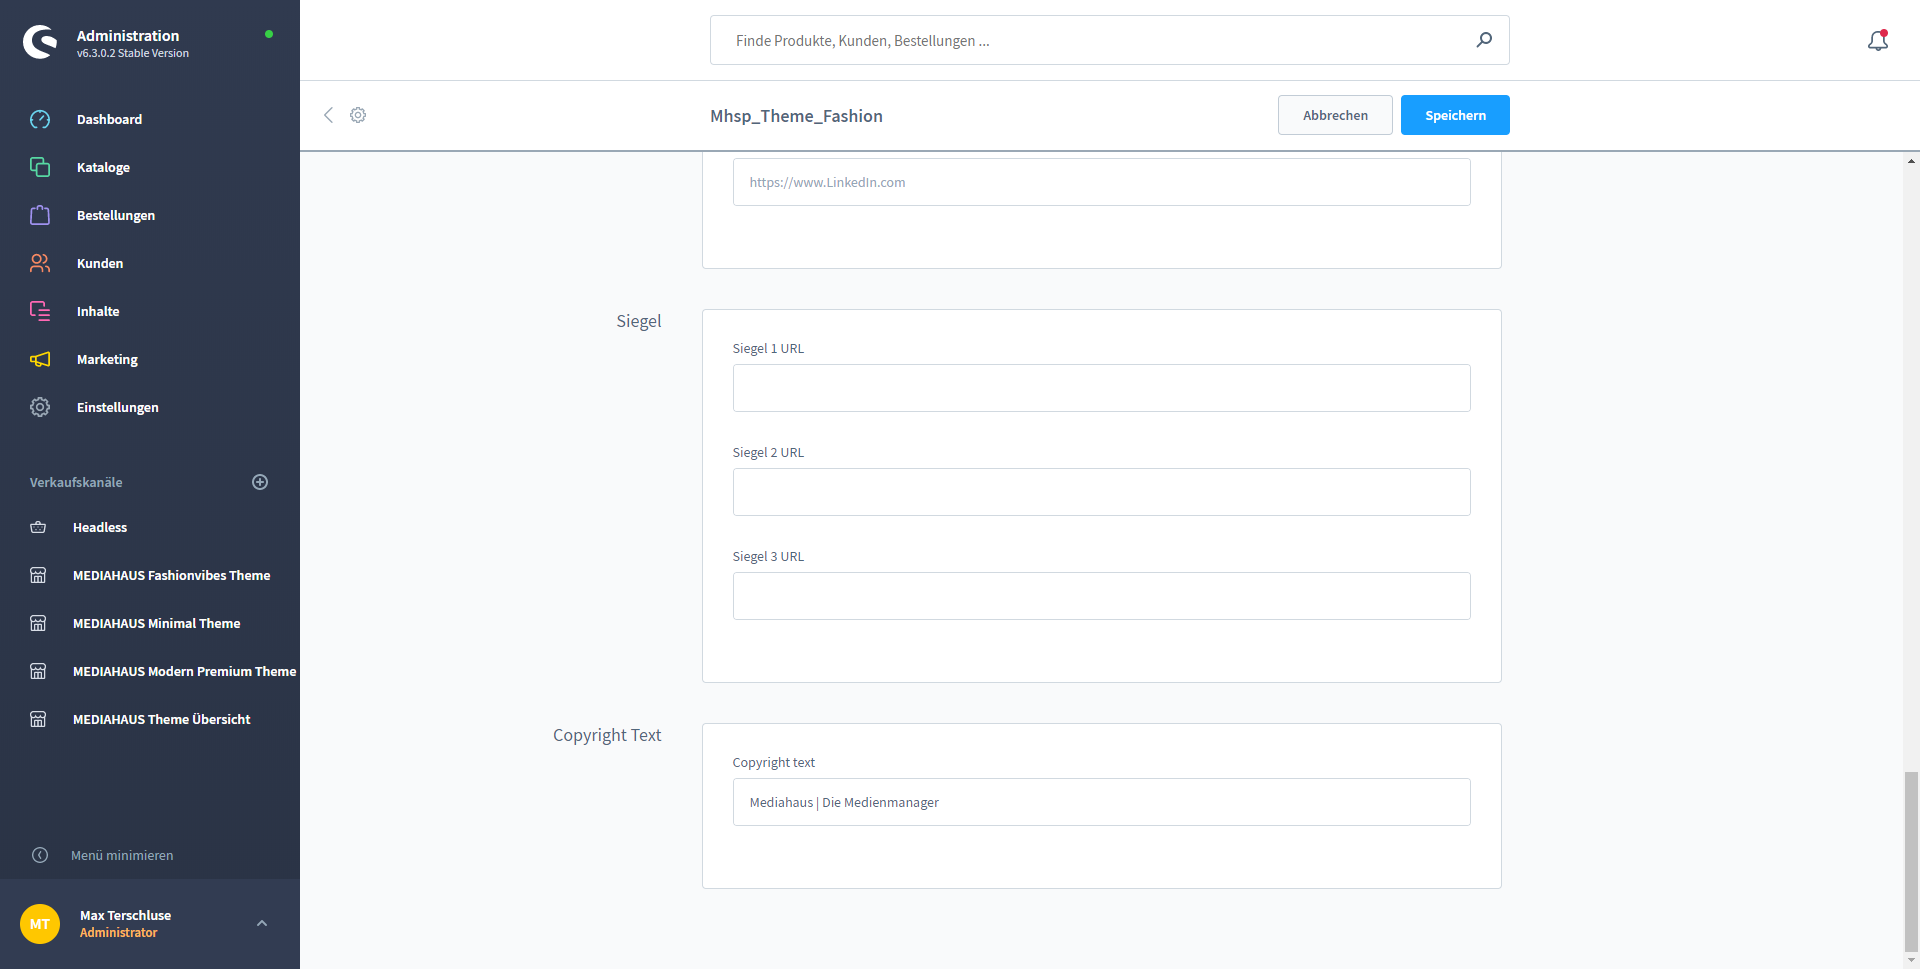This screenshot has width=1920, height=969.
Task: Click the Shopware logo
Action: [x=40, y=42]
